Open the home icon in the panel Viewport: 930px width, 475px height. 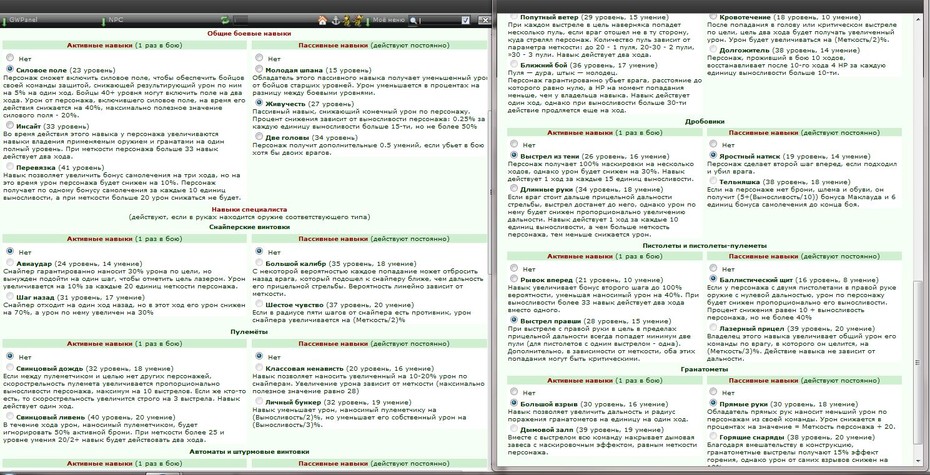(323, 21)
